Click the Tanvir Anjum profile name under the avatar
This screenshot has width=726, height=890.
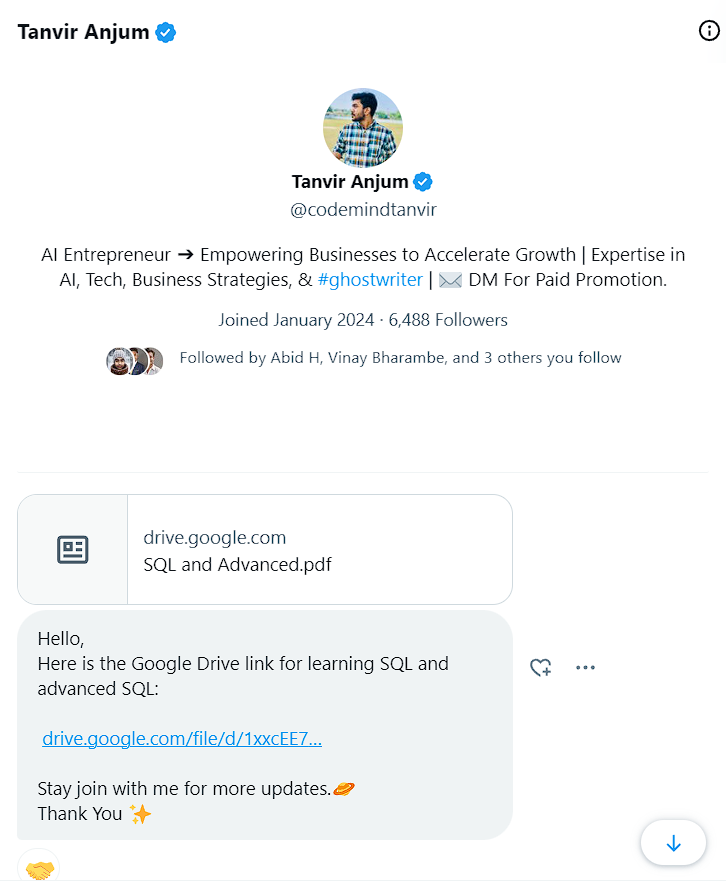pyautogui.click(x=350, y=181)
